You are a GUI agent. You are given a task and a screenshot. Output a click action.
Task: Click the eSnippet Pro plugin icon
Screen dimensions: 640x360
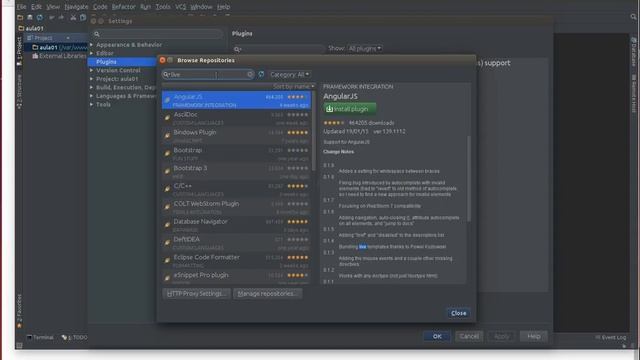click(x=167, y=278)
